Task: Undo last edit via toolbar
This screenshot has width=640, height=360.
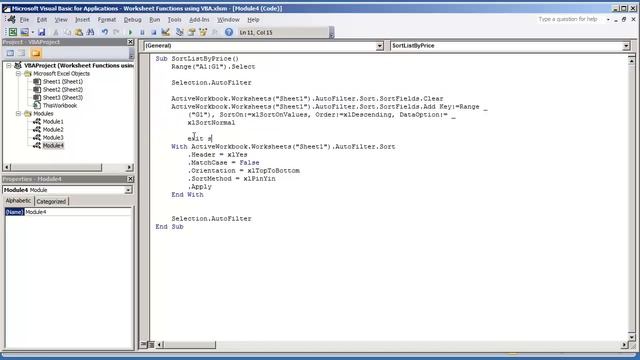Action: point(105,32)
